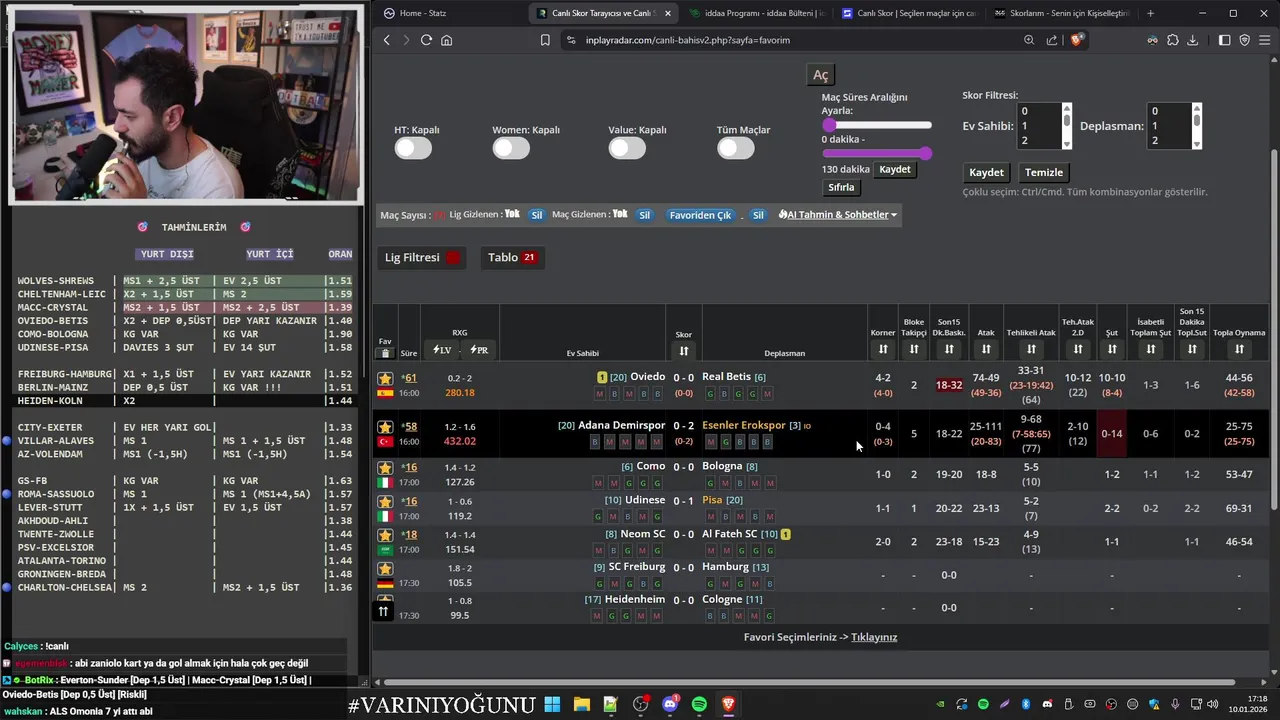Image resolution: width=1280 pixels, height=720 pixels.
Task: Reload the page in the browser
Action: (x=426, y=40)
